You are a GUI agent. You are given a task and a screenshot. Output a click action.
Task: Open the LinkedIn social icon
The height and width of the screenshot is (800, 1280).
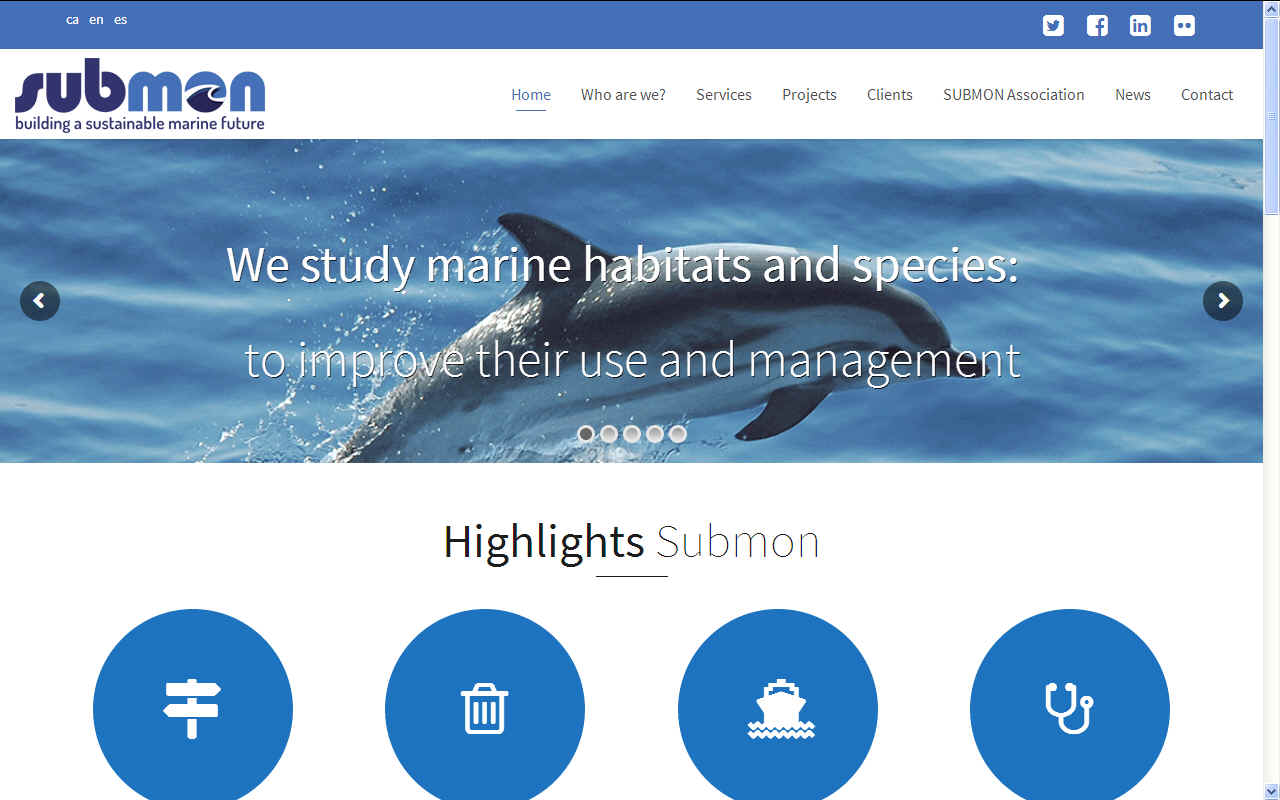pos(1140,26)
